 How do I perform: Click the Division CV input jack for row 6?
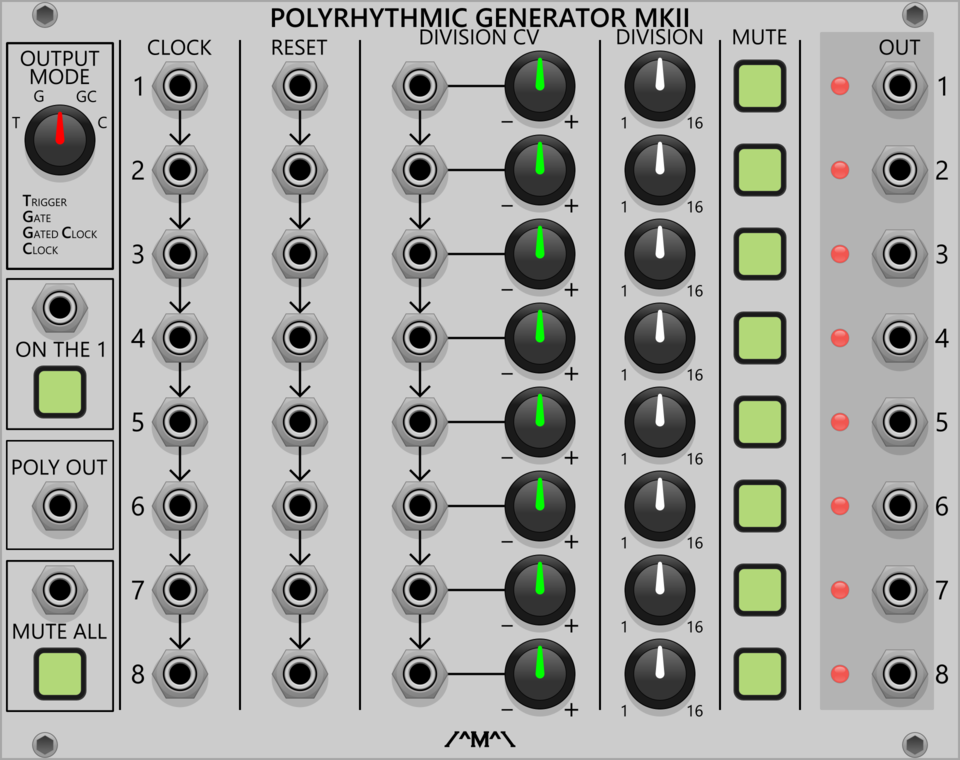pos(420,506)
